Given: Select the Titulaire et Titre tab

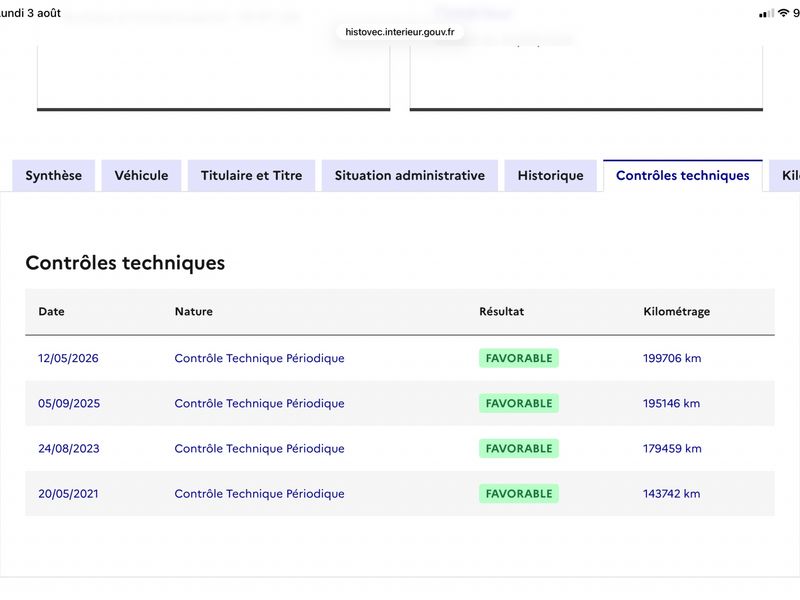Looking at the screenshot, I should pos(252,176).
